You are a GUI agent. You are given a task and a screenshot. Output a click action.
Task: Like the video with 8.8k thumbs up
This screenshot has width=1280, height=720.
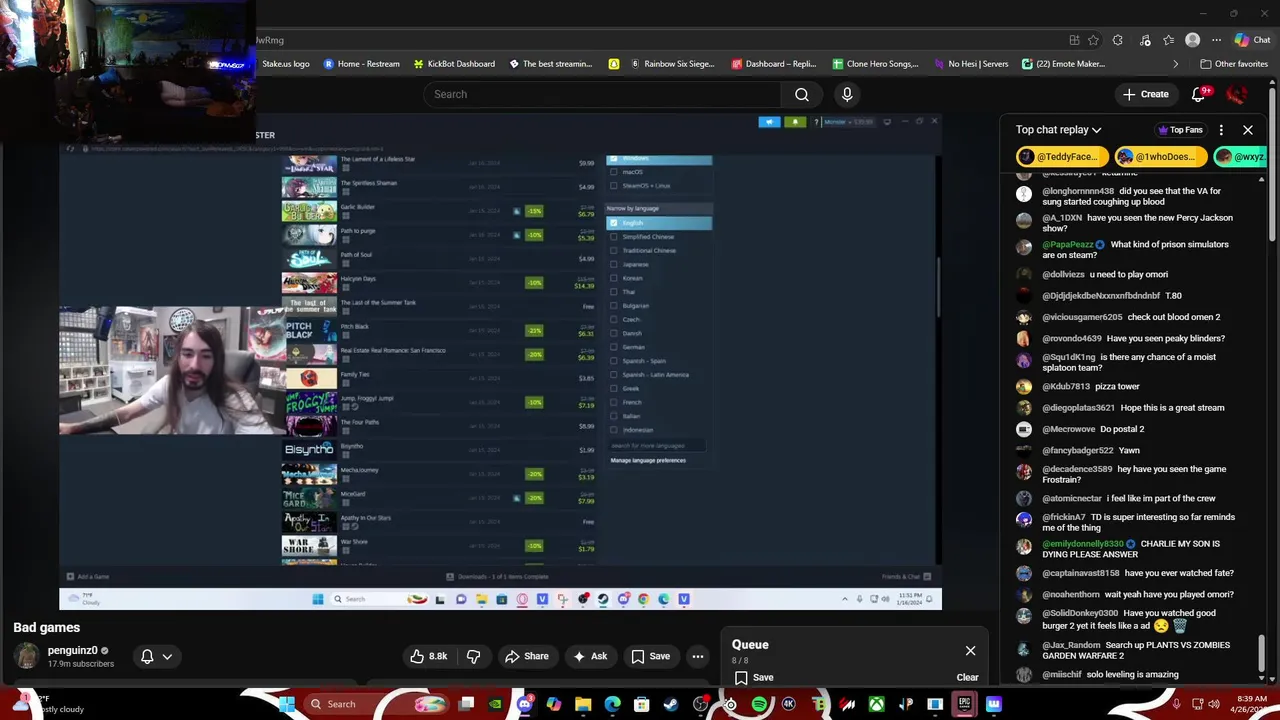(428, 656)
